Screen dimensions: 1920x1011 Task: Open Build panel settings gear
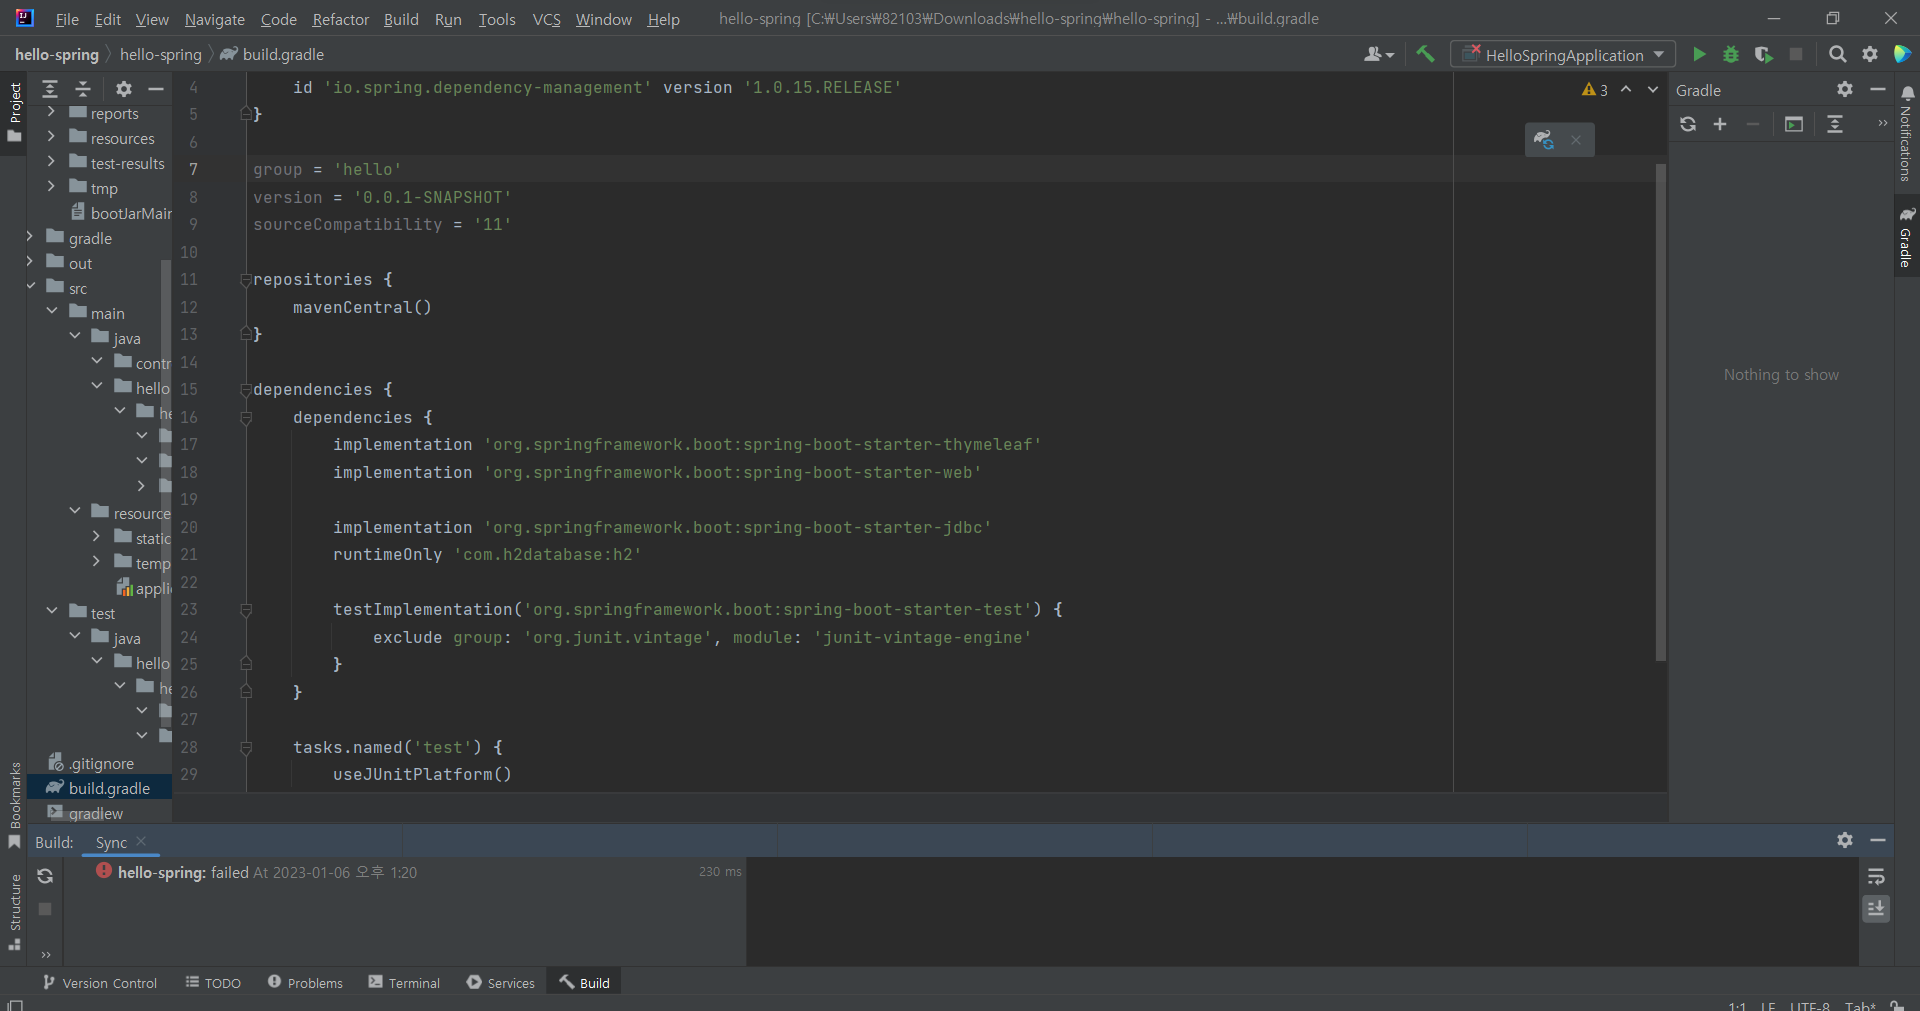pyautogui.click(x=1845, y=840)
